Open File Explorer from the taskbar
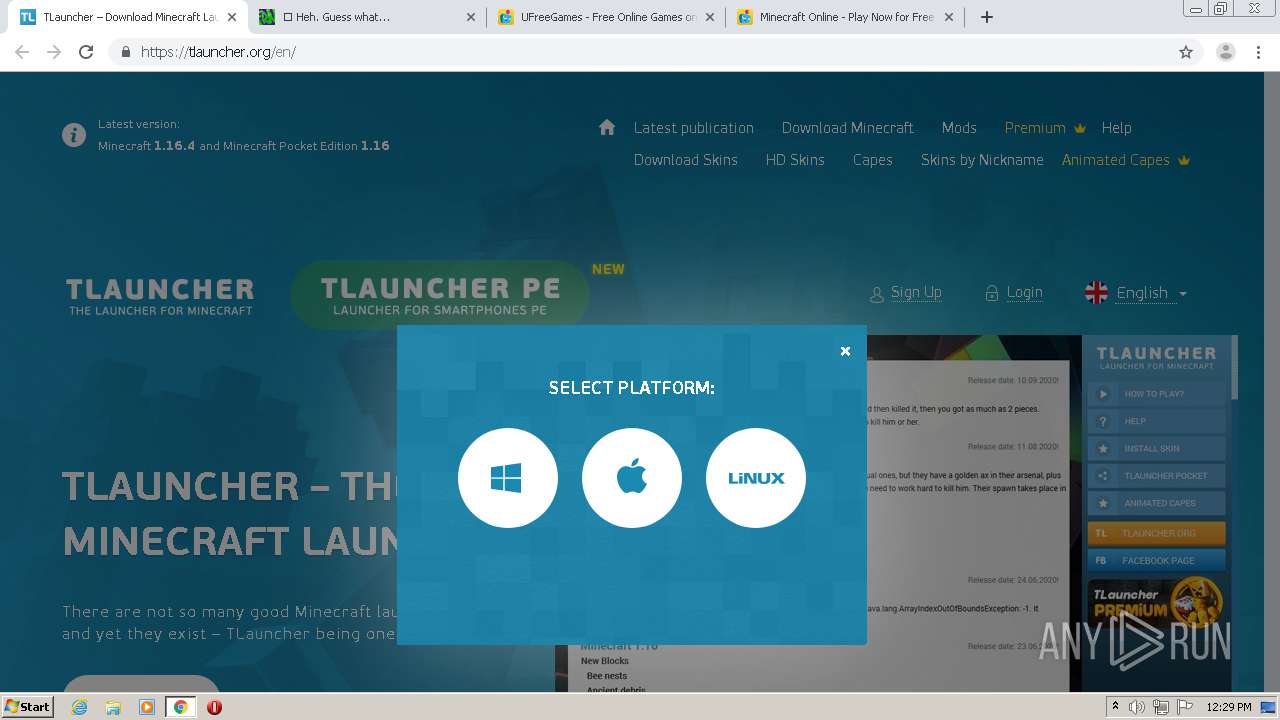 coord(113,707)
